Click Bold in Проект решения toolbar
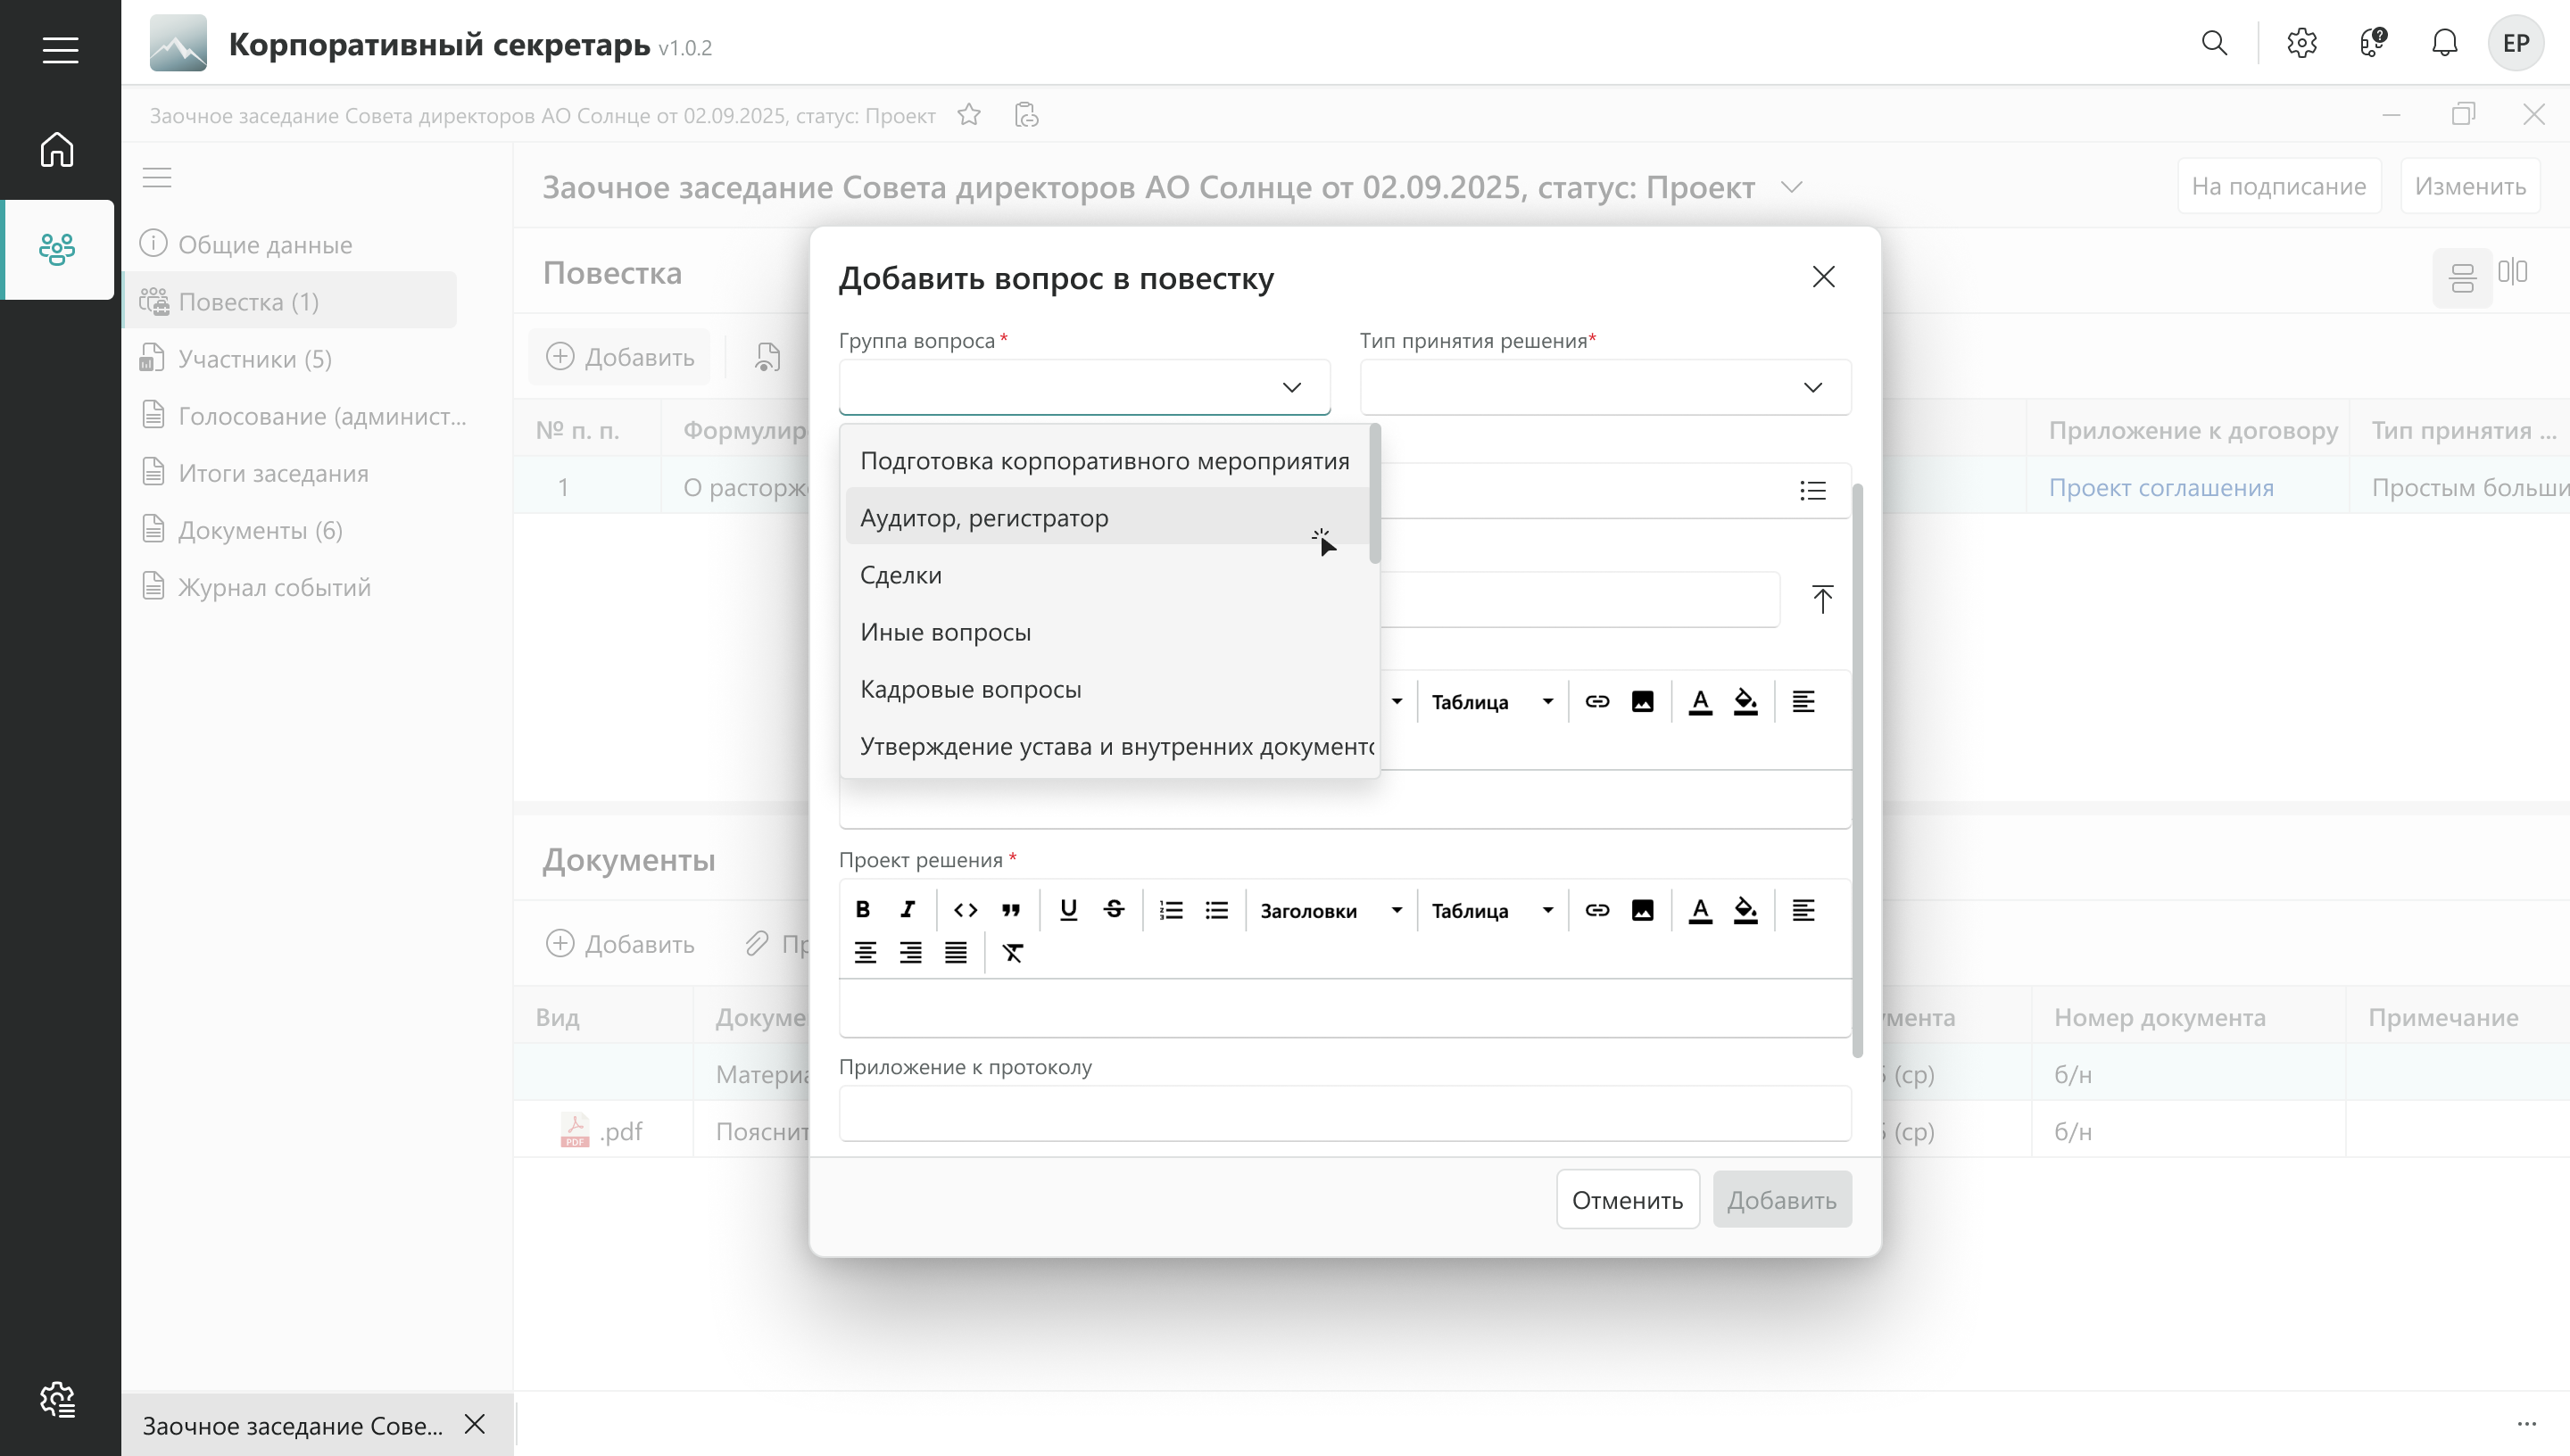This screenshot has width=2570, height=1456. click(862, 910)
